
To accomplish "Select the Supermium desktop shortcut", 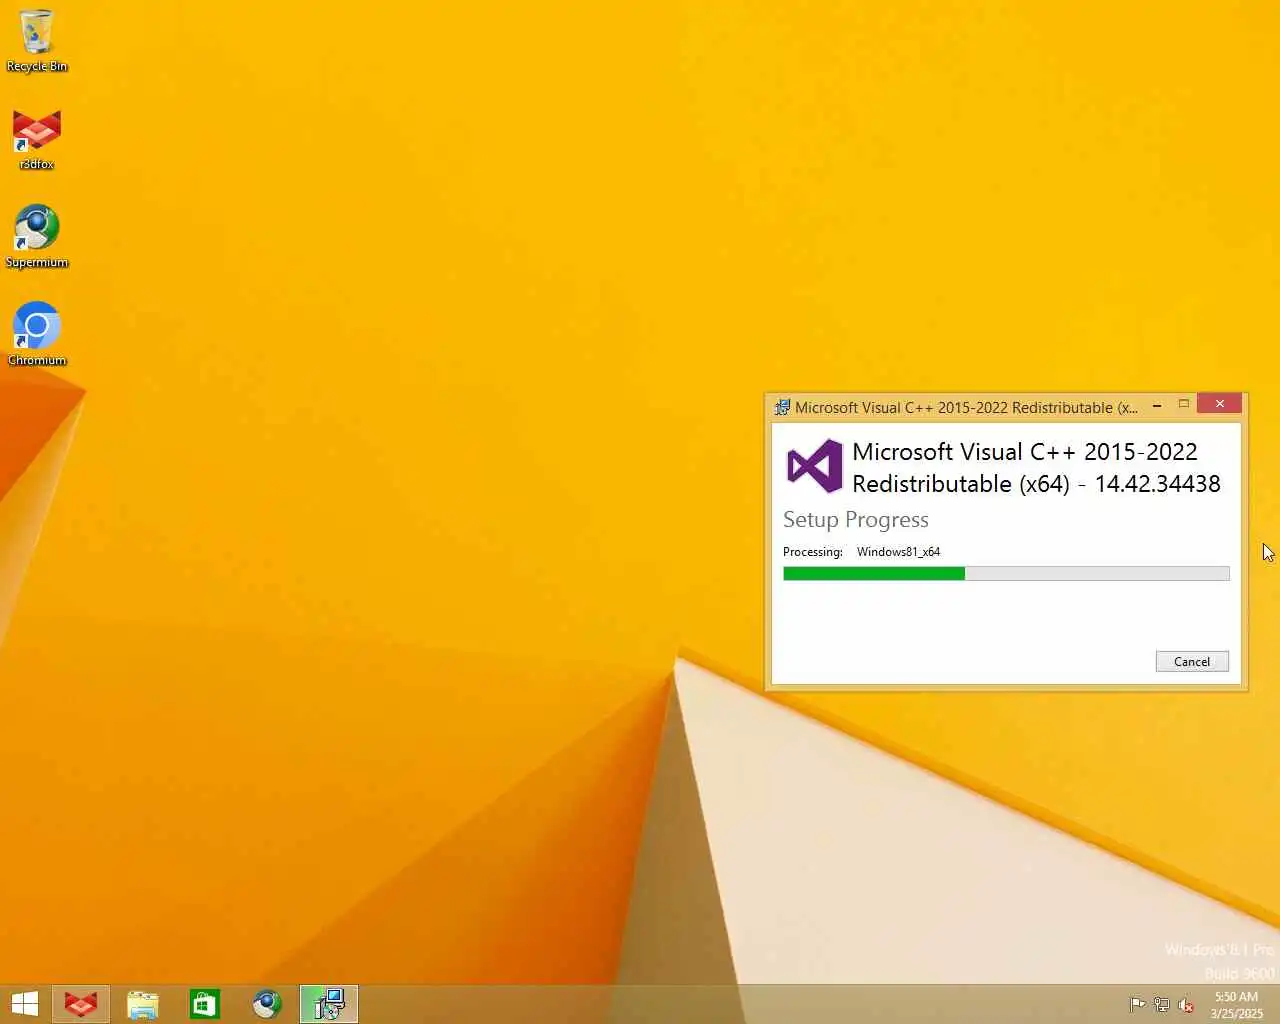I will point(37,237).
